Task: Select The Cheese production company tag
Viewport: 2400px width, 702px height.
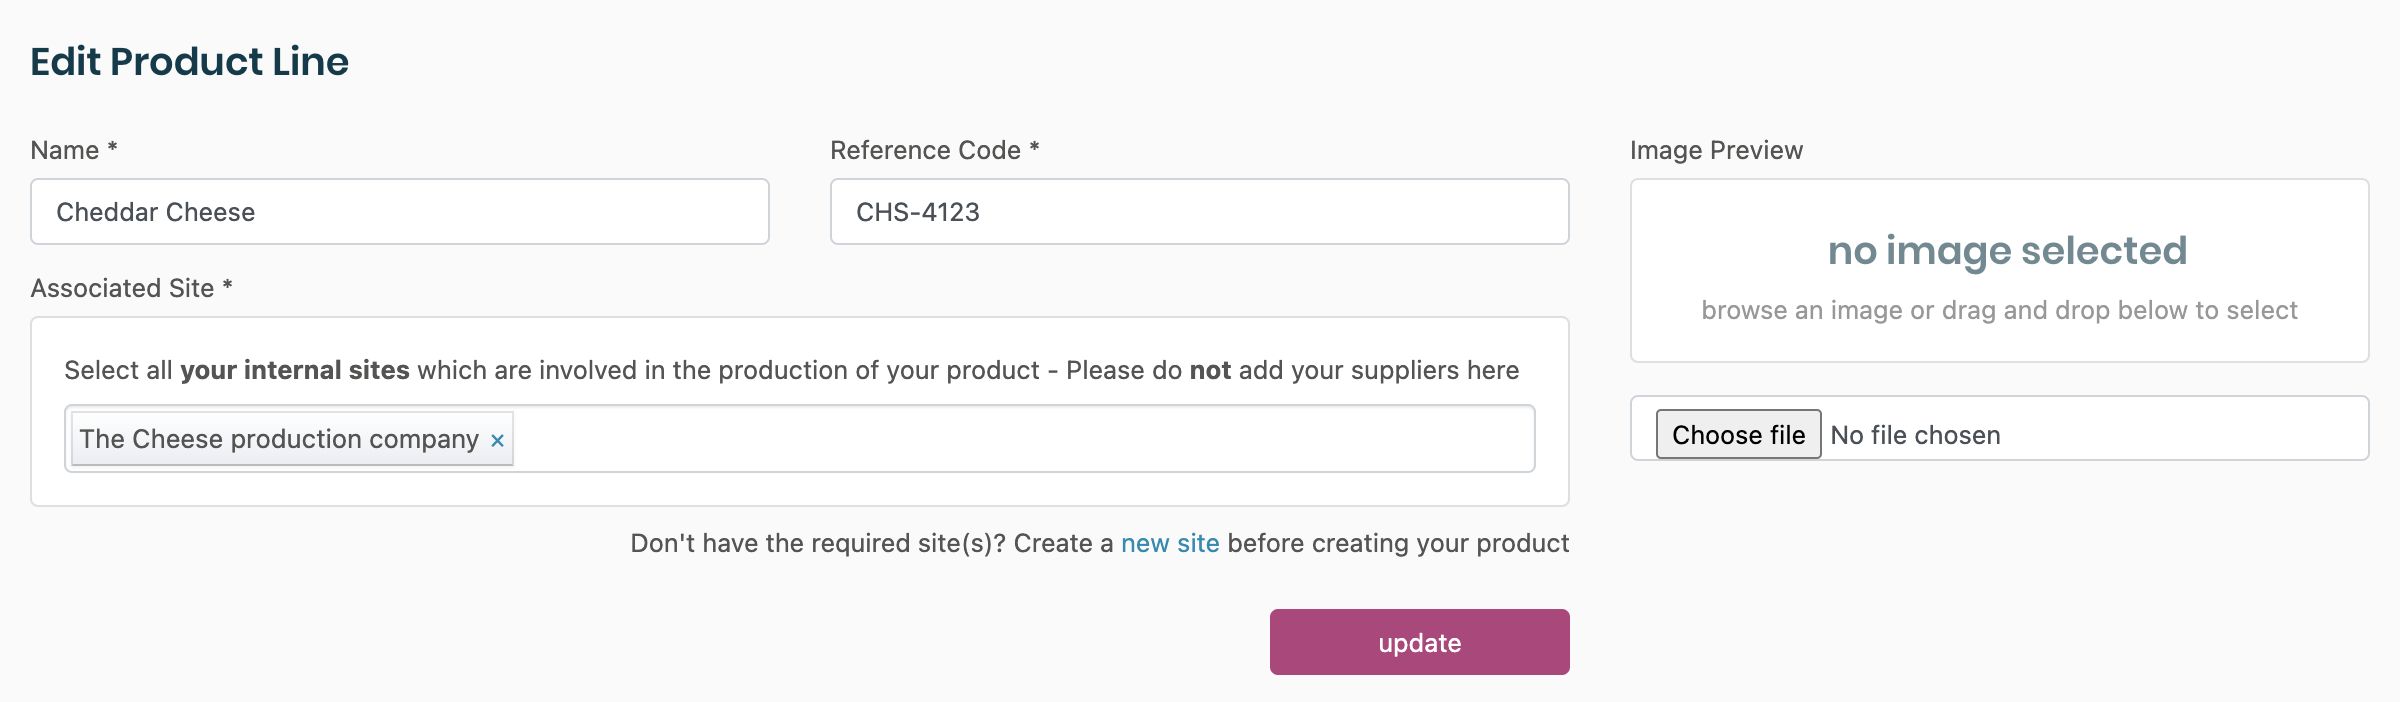Action: (279, 439)
